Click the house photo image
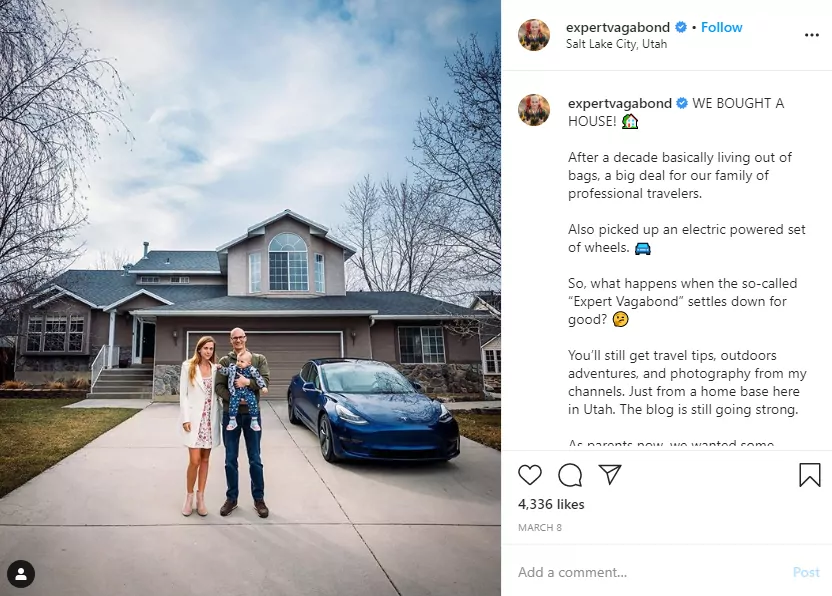Image resolution: width=832 pixels, height=596 pixels. (x=250, y=298)
